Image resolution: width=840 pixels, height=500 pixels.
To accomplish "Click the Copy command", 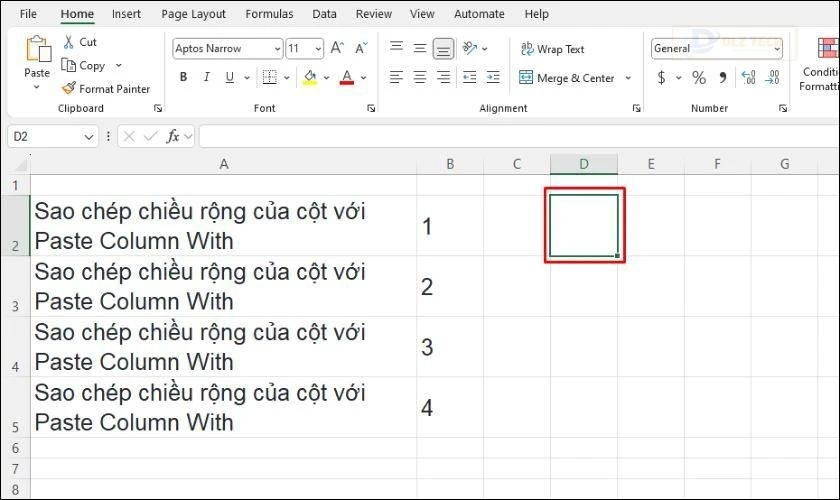I will click(x=83, y=65).
